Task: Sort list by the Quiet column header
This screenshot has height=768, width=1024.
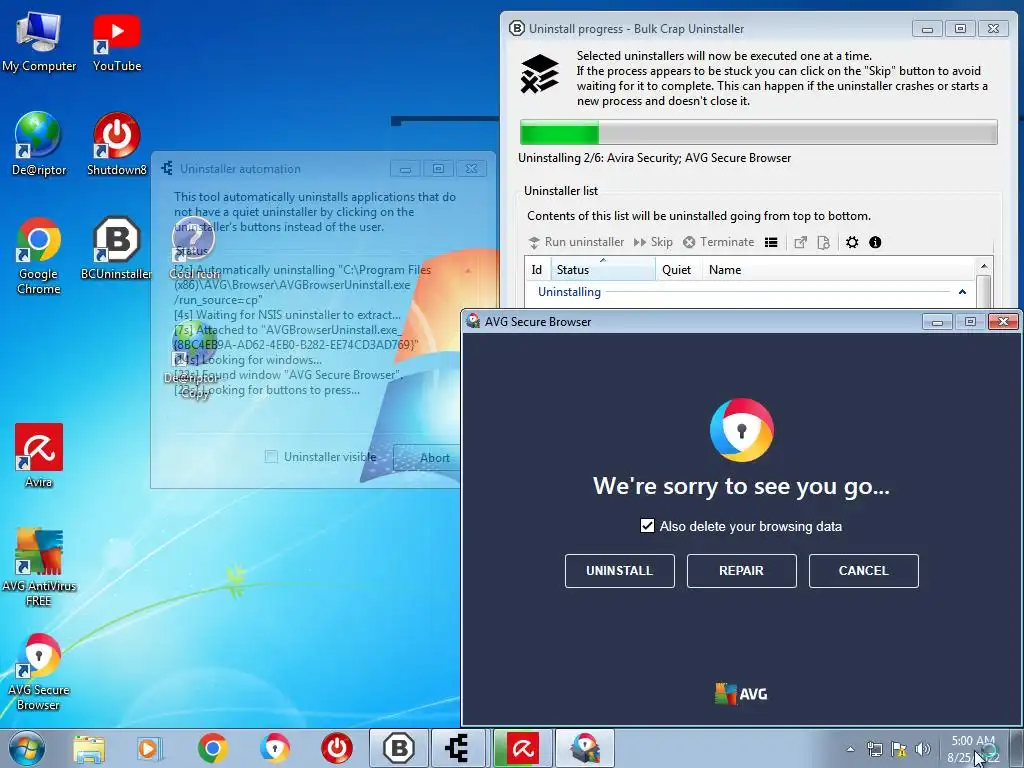Action: point(679,270)
